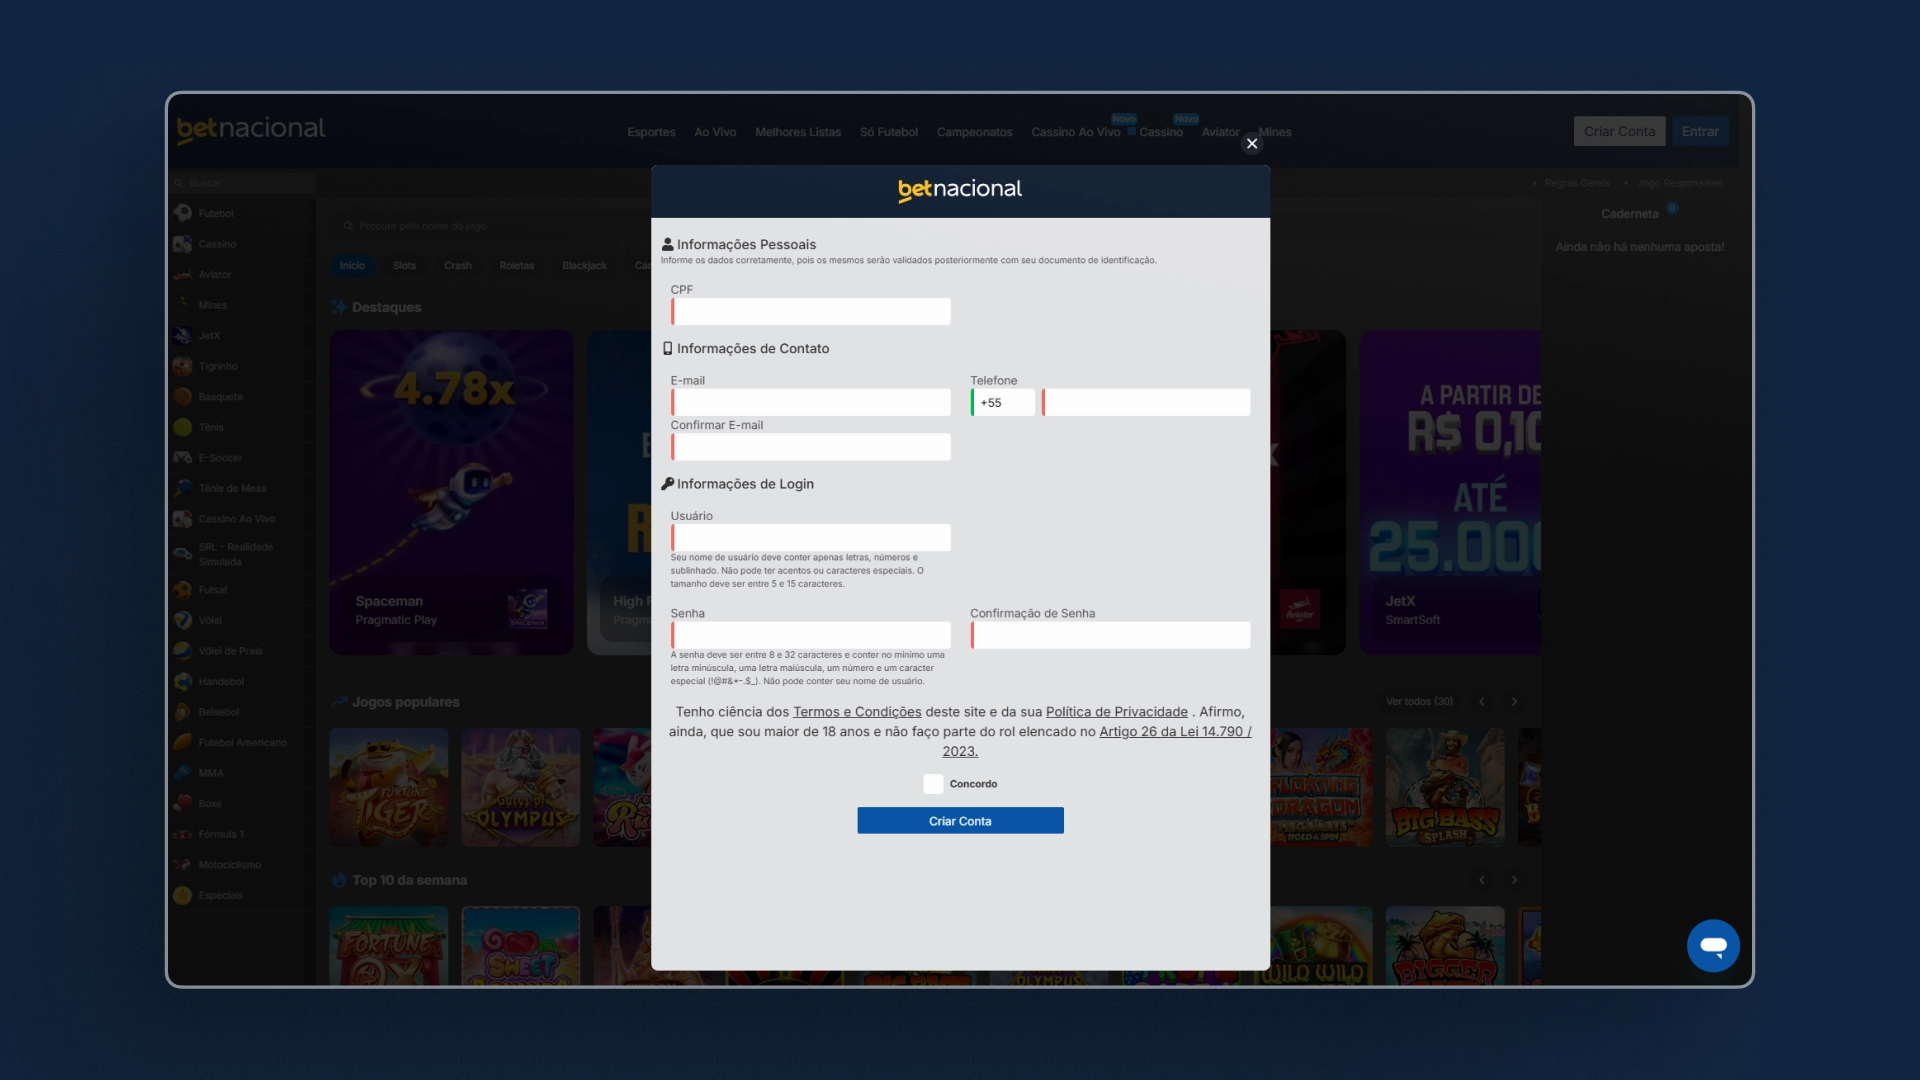Switch to the Slots tab
The height and width of the screenshot is (1080, 1920).
404,266
